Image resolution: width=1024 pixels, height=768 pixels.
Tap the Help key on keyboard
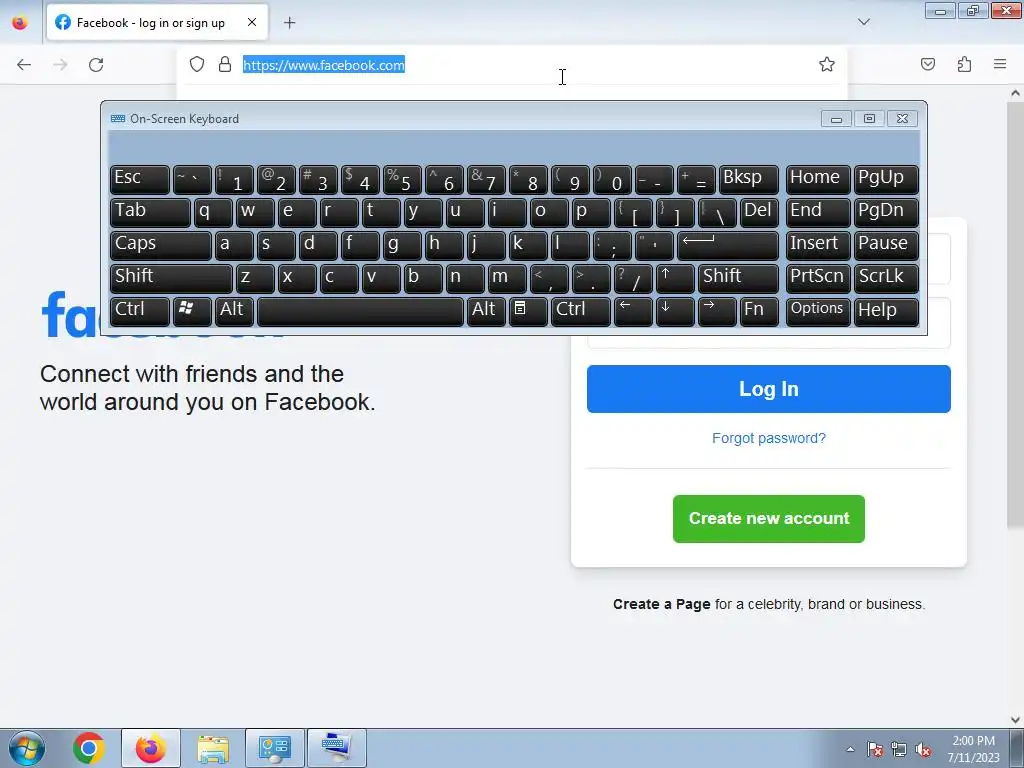pyautogui.click(x=886, y=311)
